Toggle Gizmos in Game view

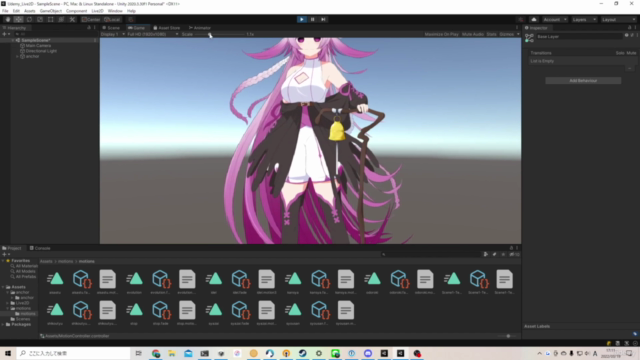click(x=507, y=34)
